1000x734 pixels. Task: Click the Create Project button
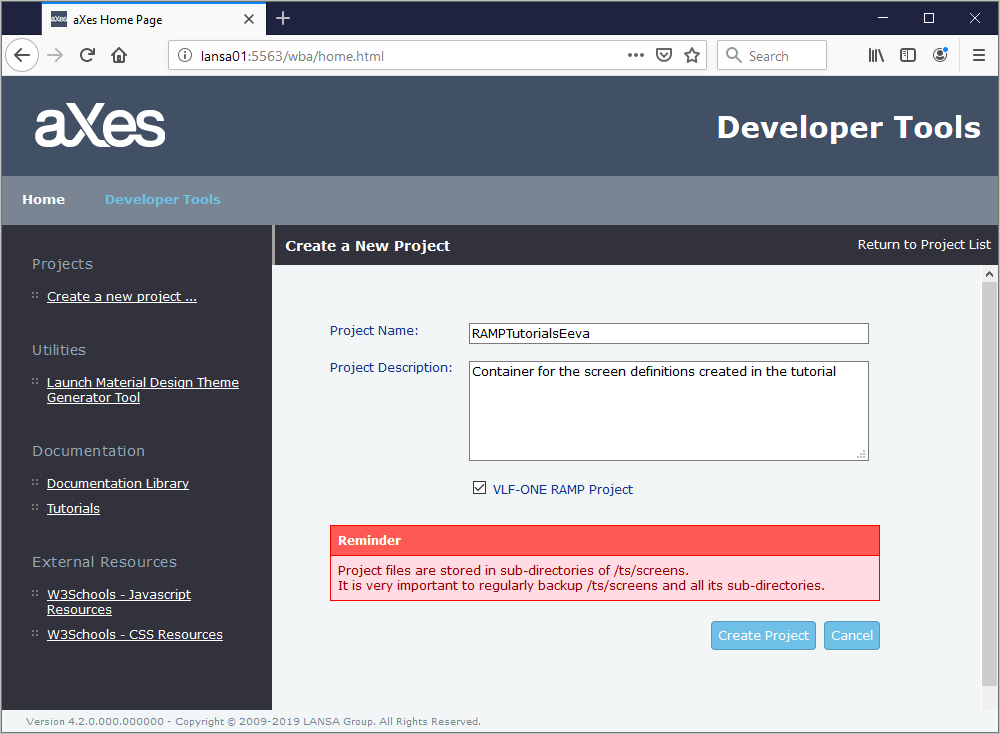[x=763, y=635]
